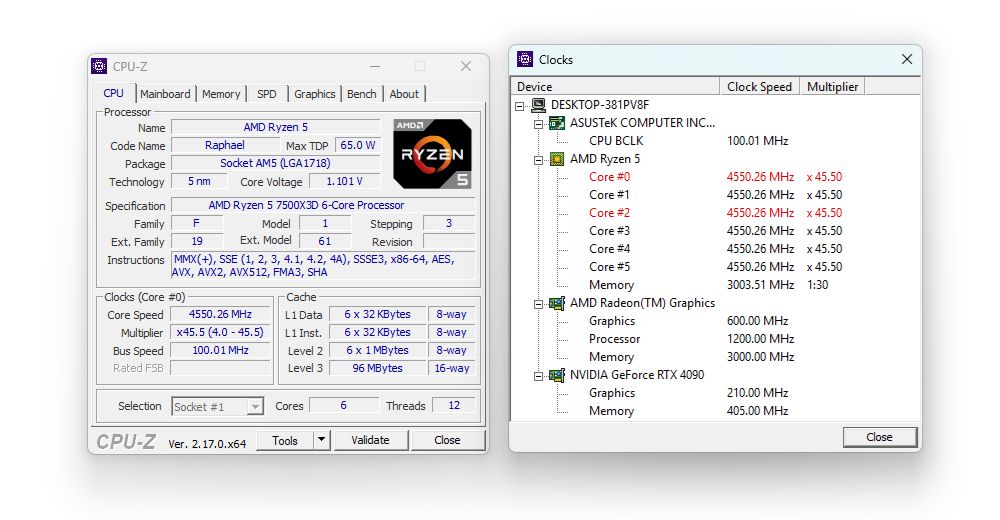Open the Memory tab in CPU-Z
1000x520 pixels.
pyautogui.click(x=221, y=94)
